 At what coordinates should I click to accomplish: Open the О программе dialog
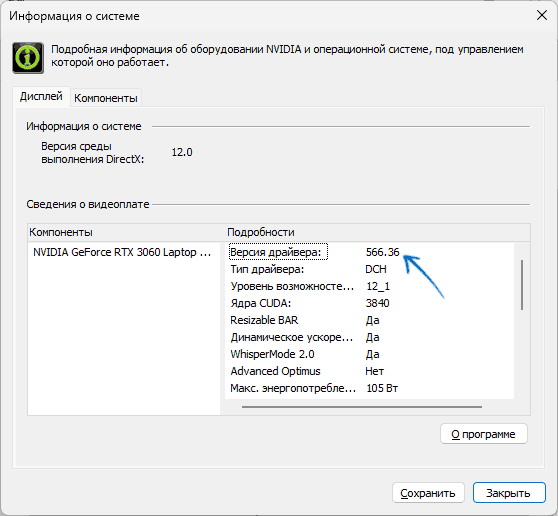484,434
